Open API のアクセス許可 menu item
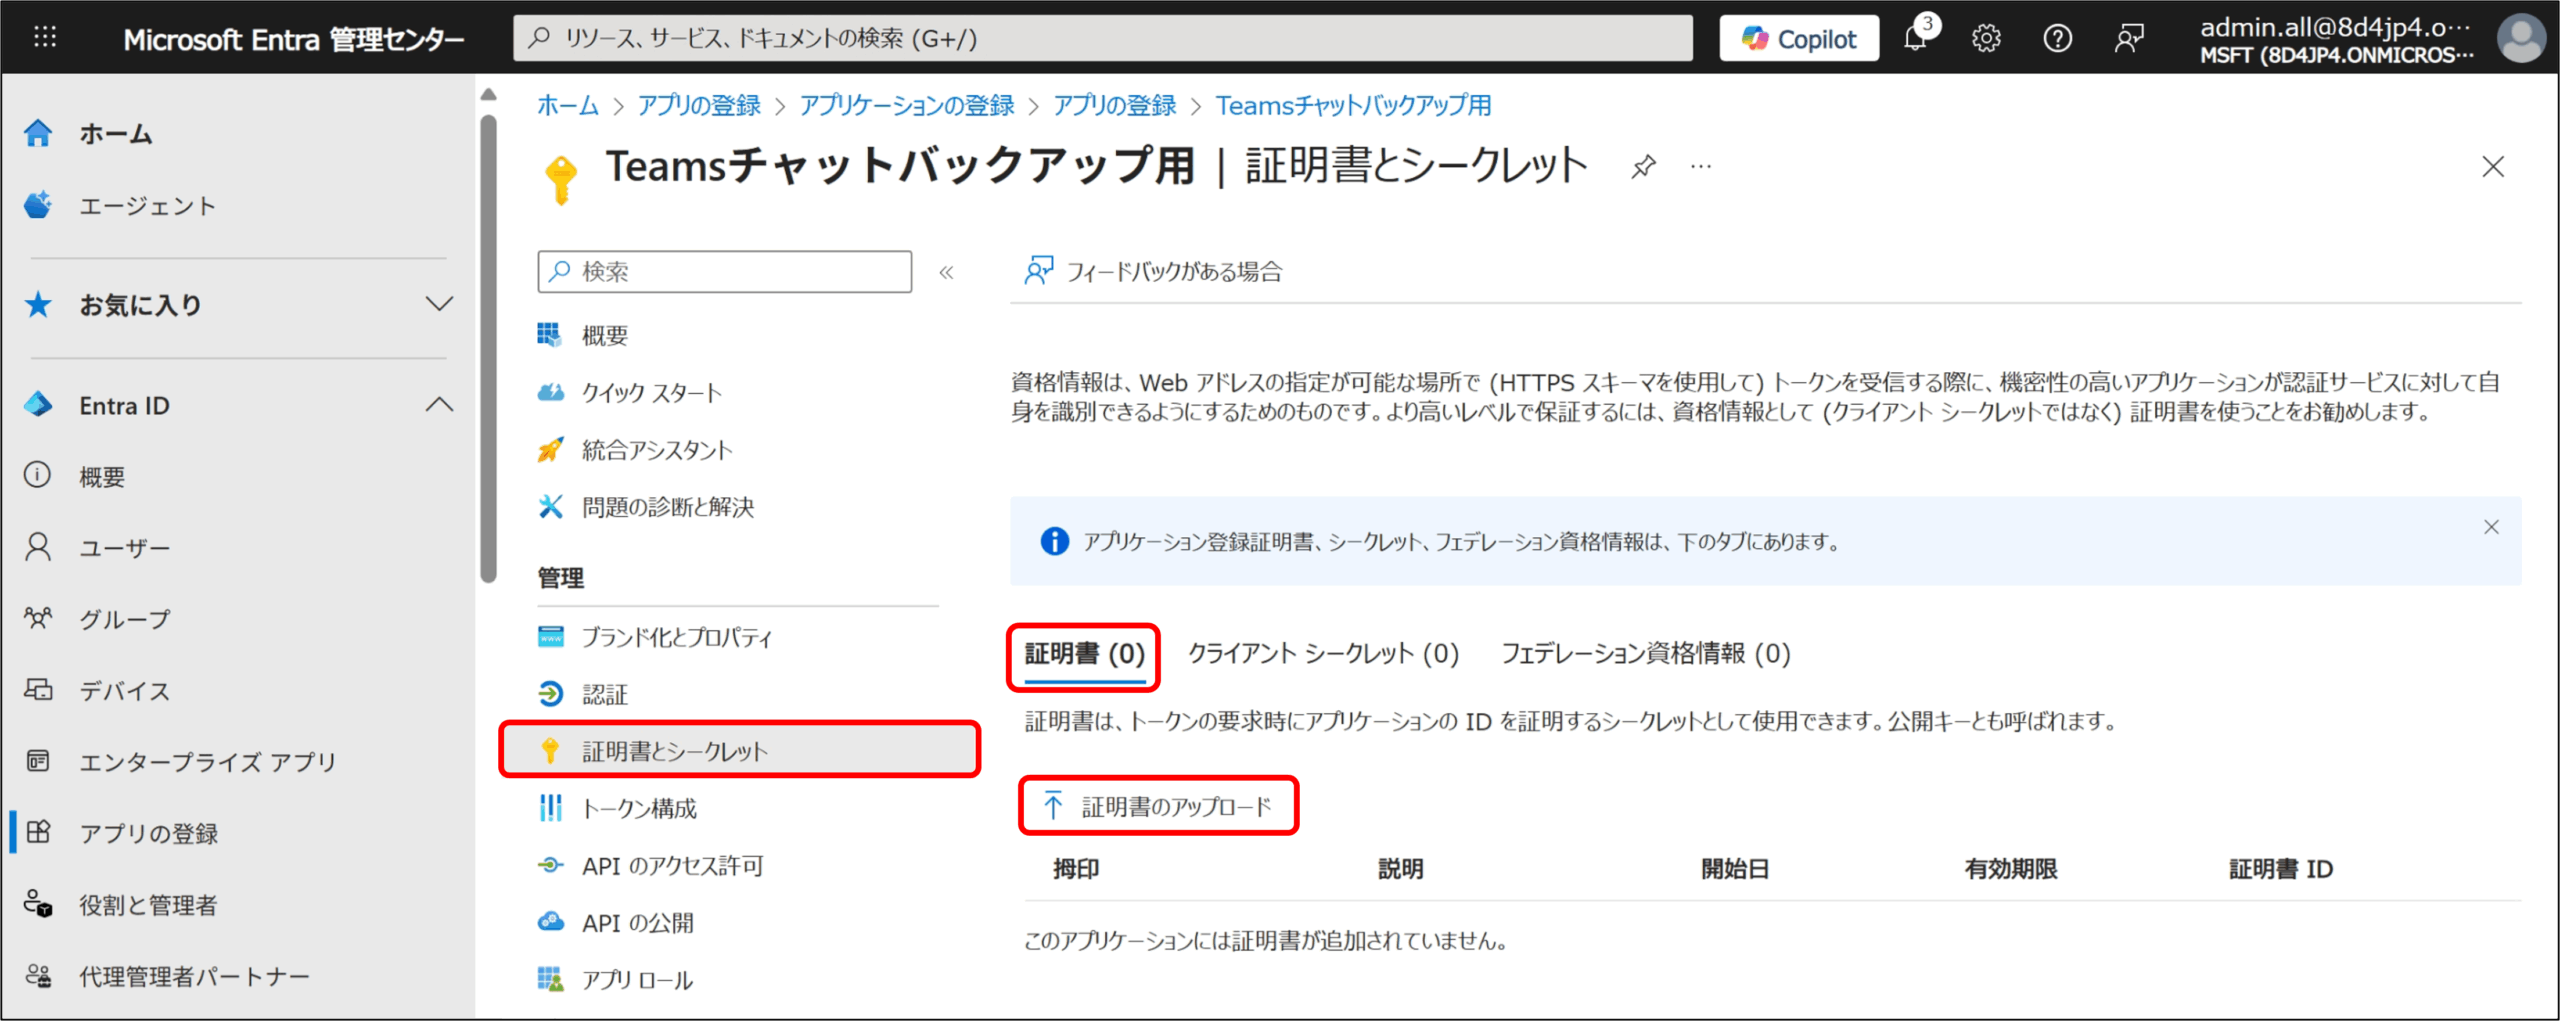This screenshot has height=1021, width=2560. 672,866
